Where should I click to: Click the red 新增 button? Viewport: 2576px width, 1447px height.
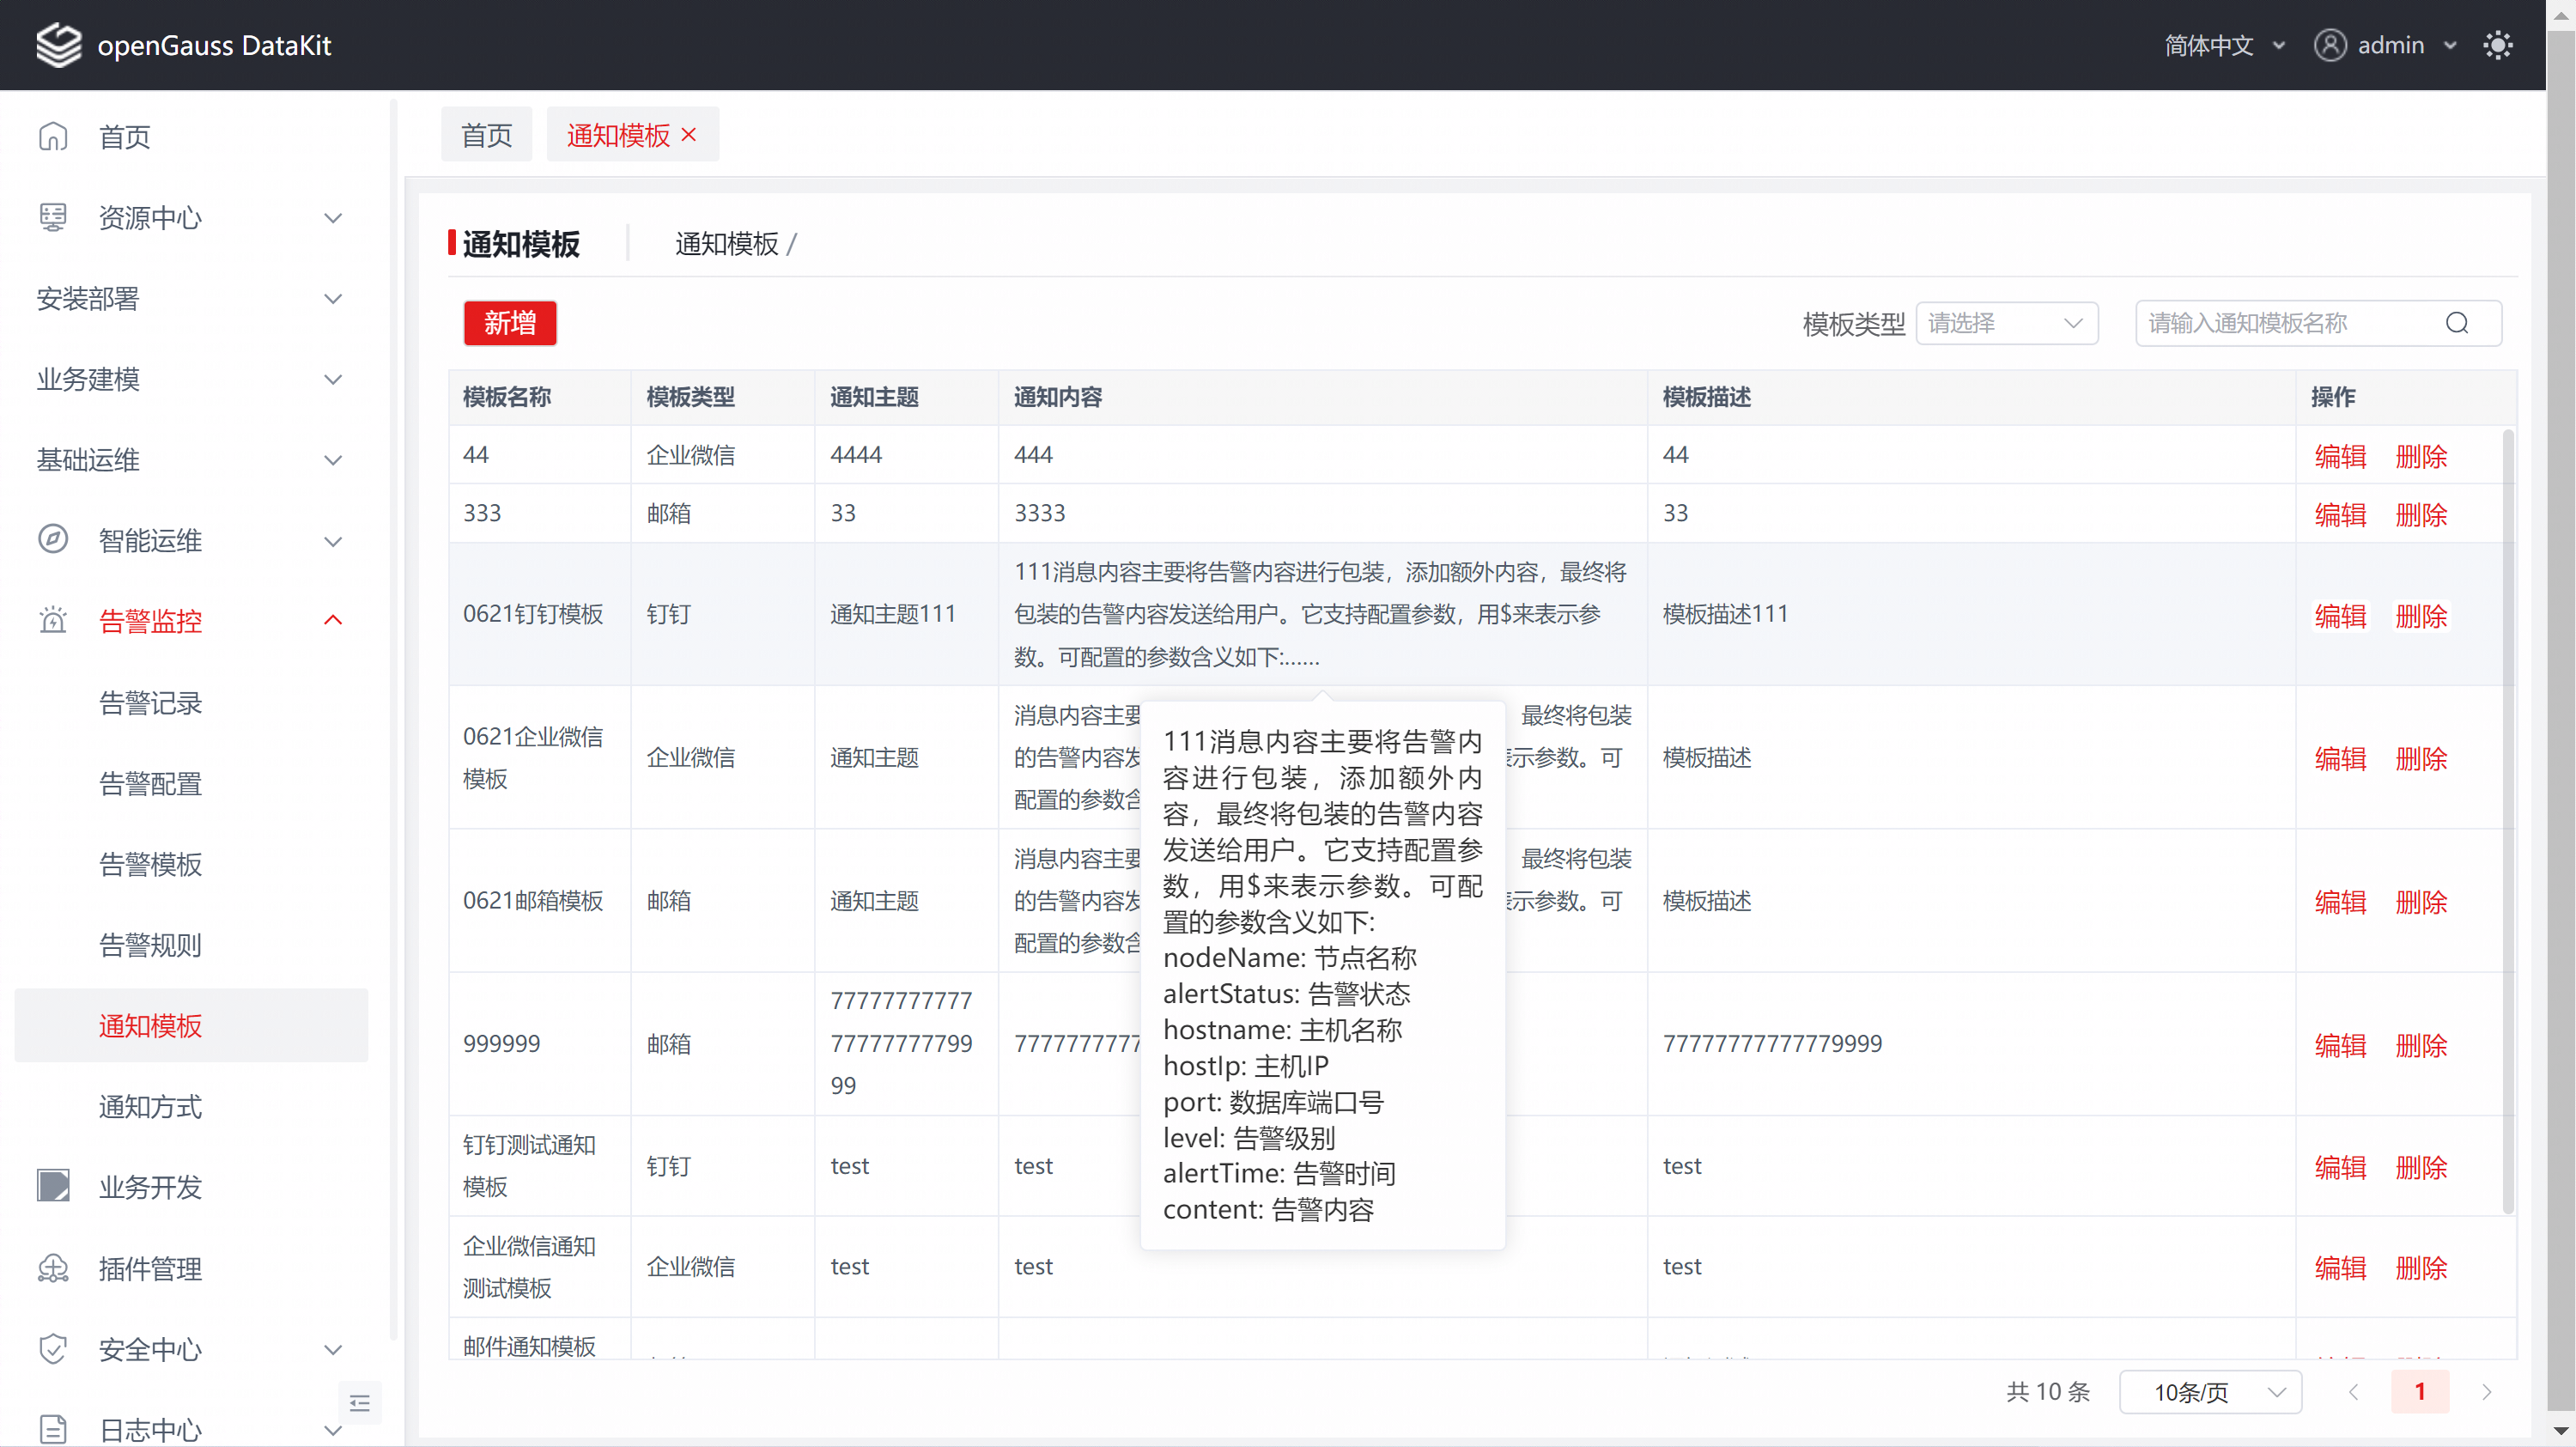pyautogui.click(x=509, y=323)
